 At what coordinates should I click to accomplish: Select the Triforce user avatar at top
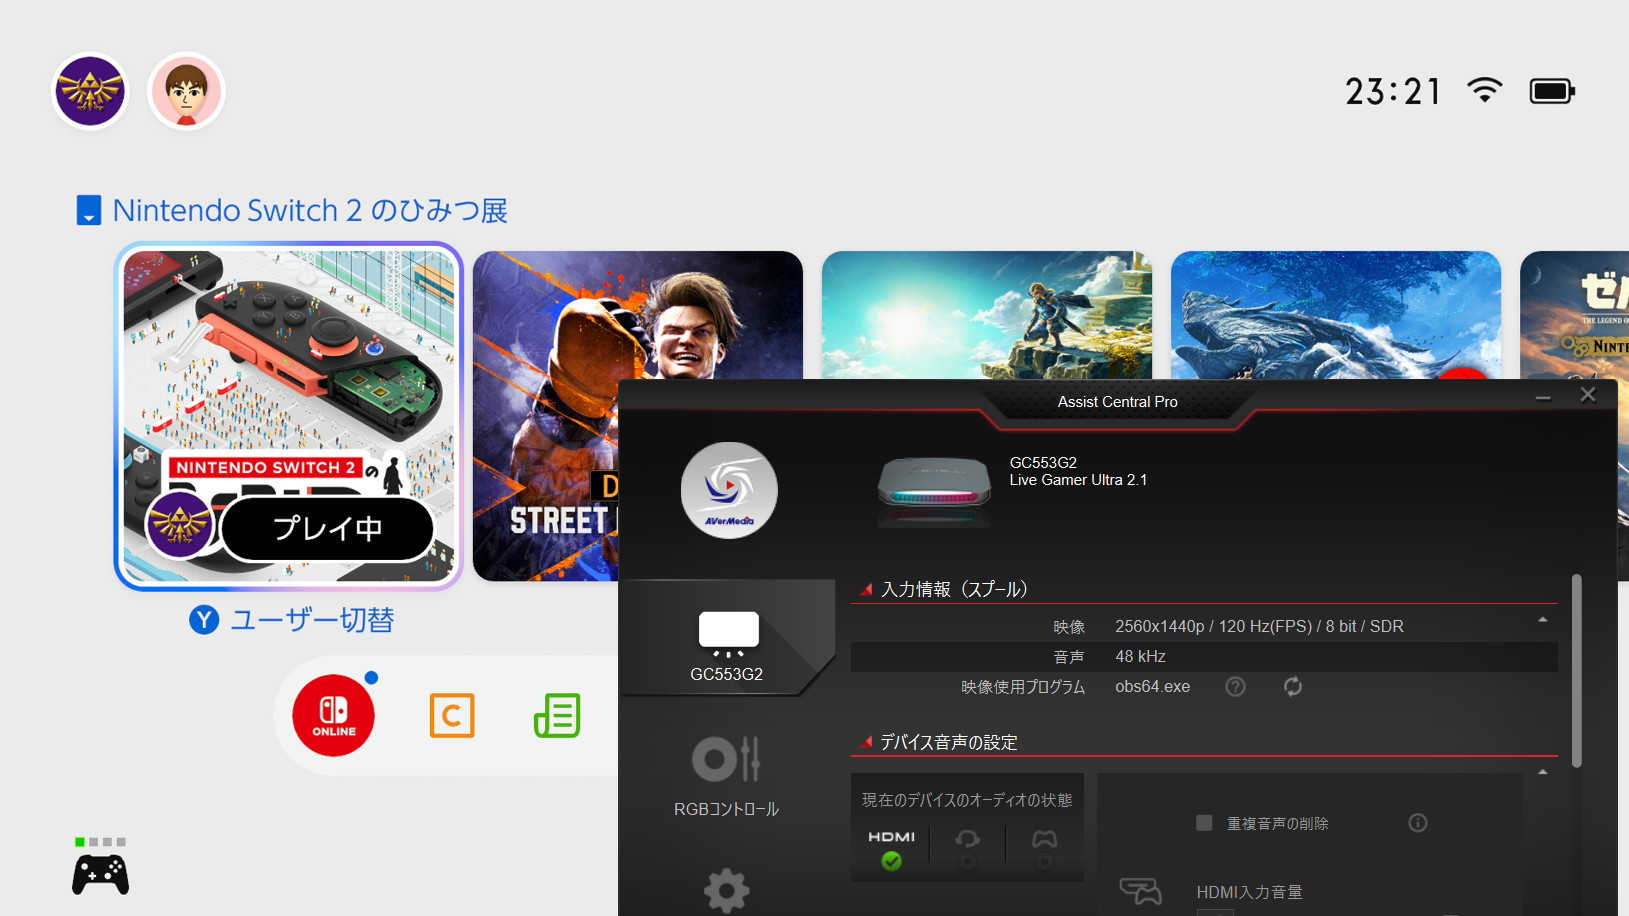[90, 92]
